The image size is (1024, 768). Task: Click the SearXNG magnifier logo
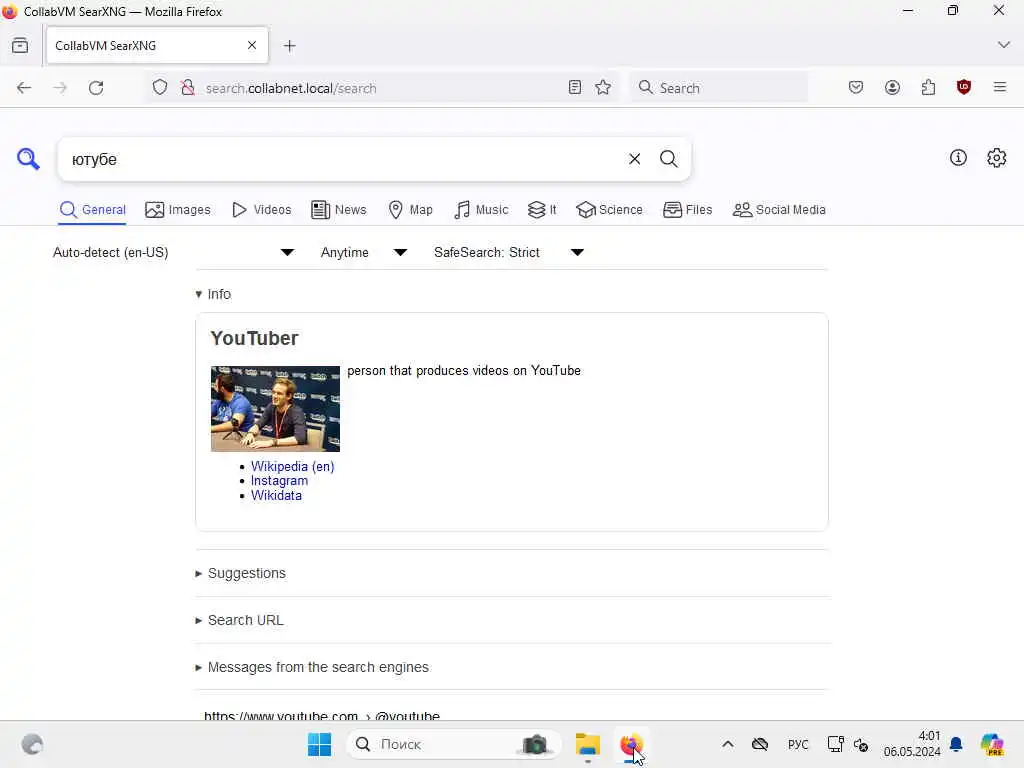(28, 159)
